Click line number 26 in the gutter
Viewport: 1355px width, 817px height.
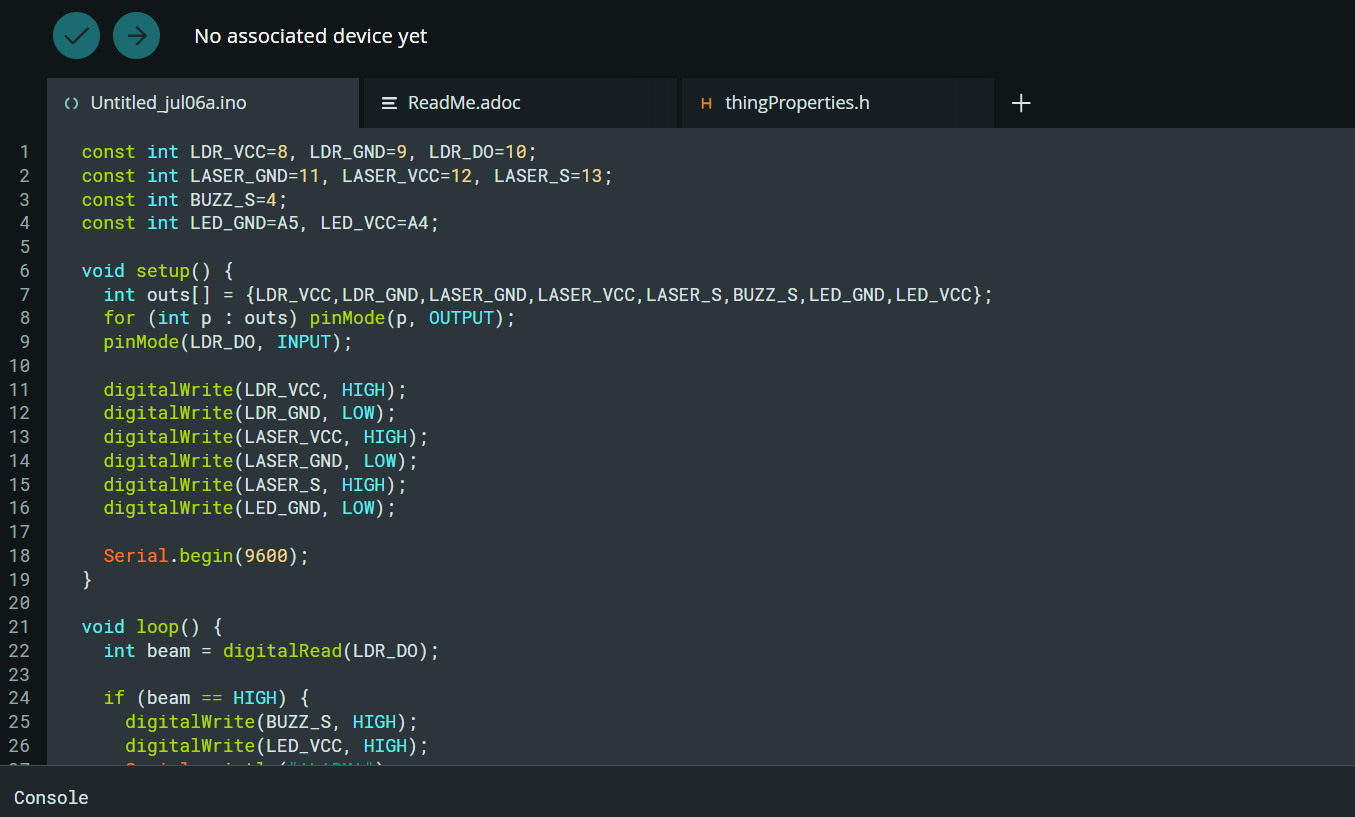coord(19,746)
